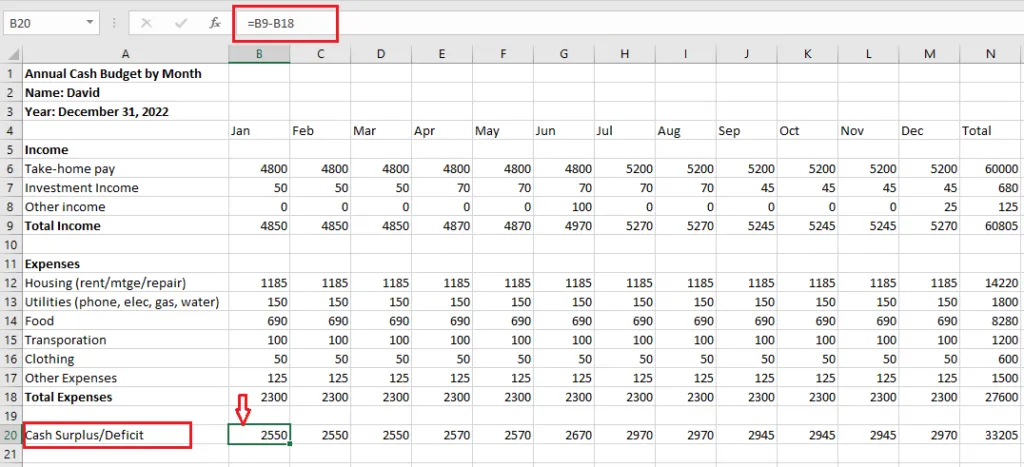Screen dimensions: 1024x467
Task: Click housing total value 14220
Action: [x=991, y=283]
